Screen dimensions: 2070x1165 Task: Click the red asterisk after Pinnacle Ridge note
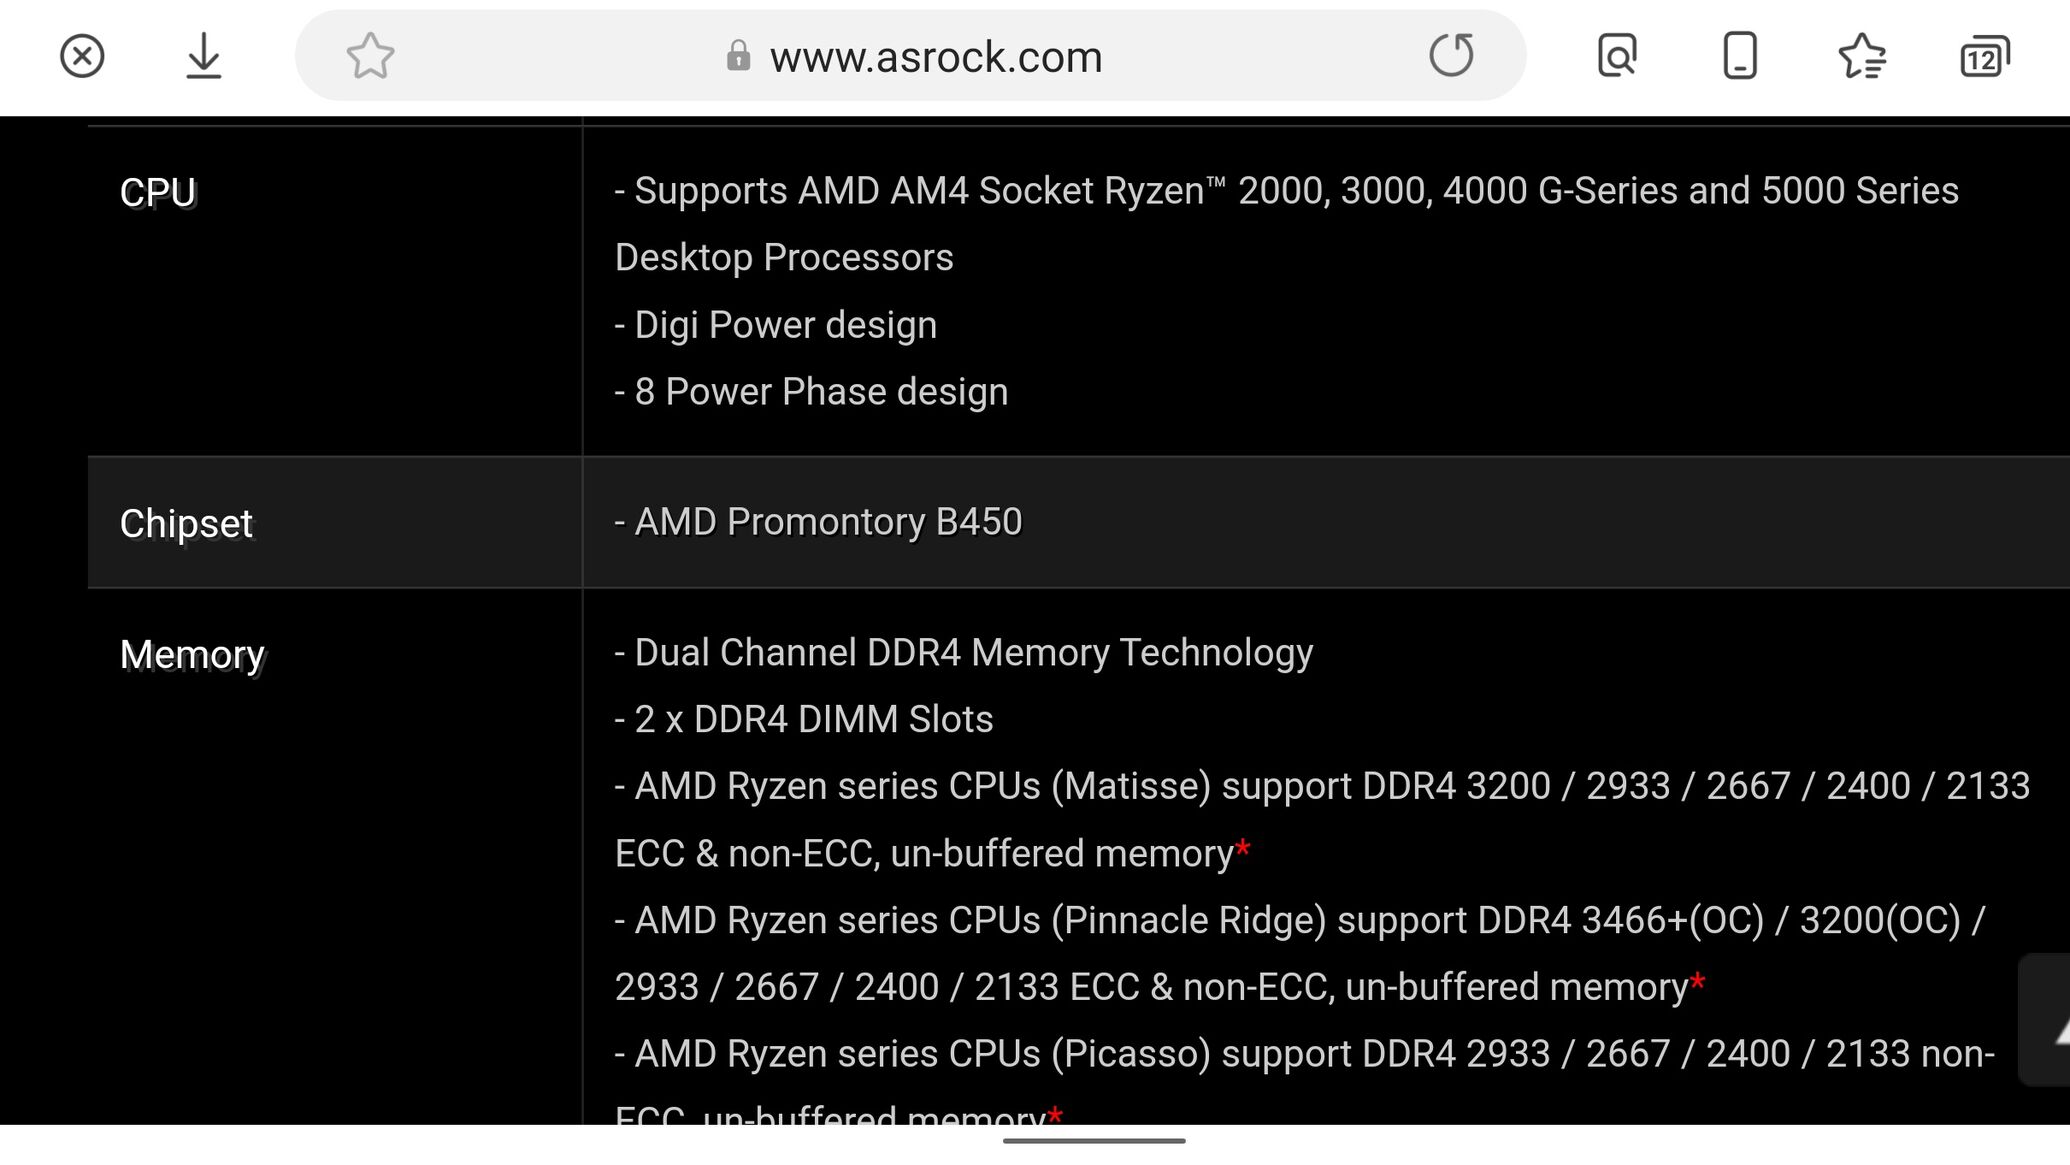[1697, 983]
